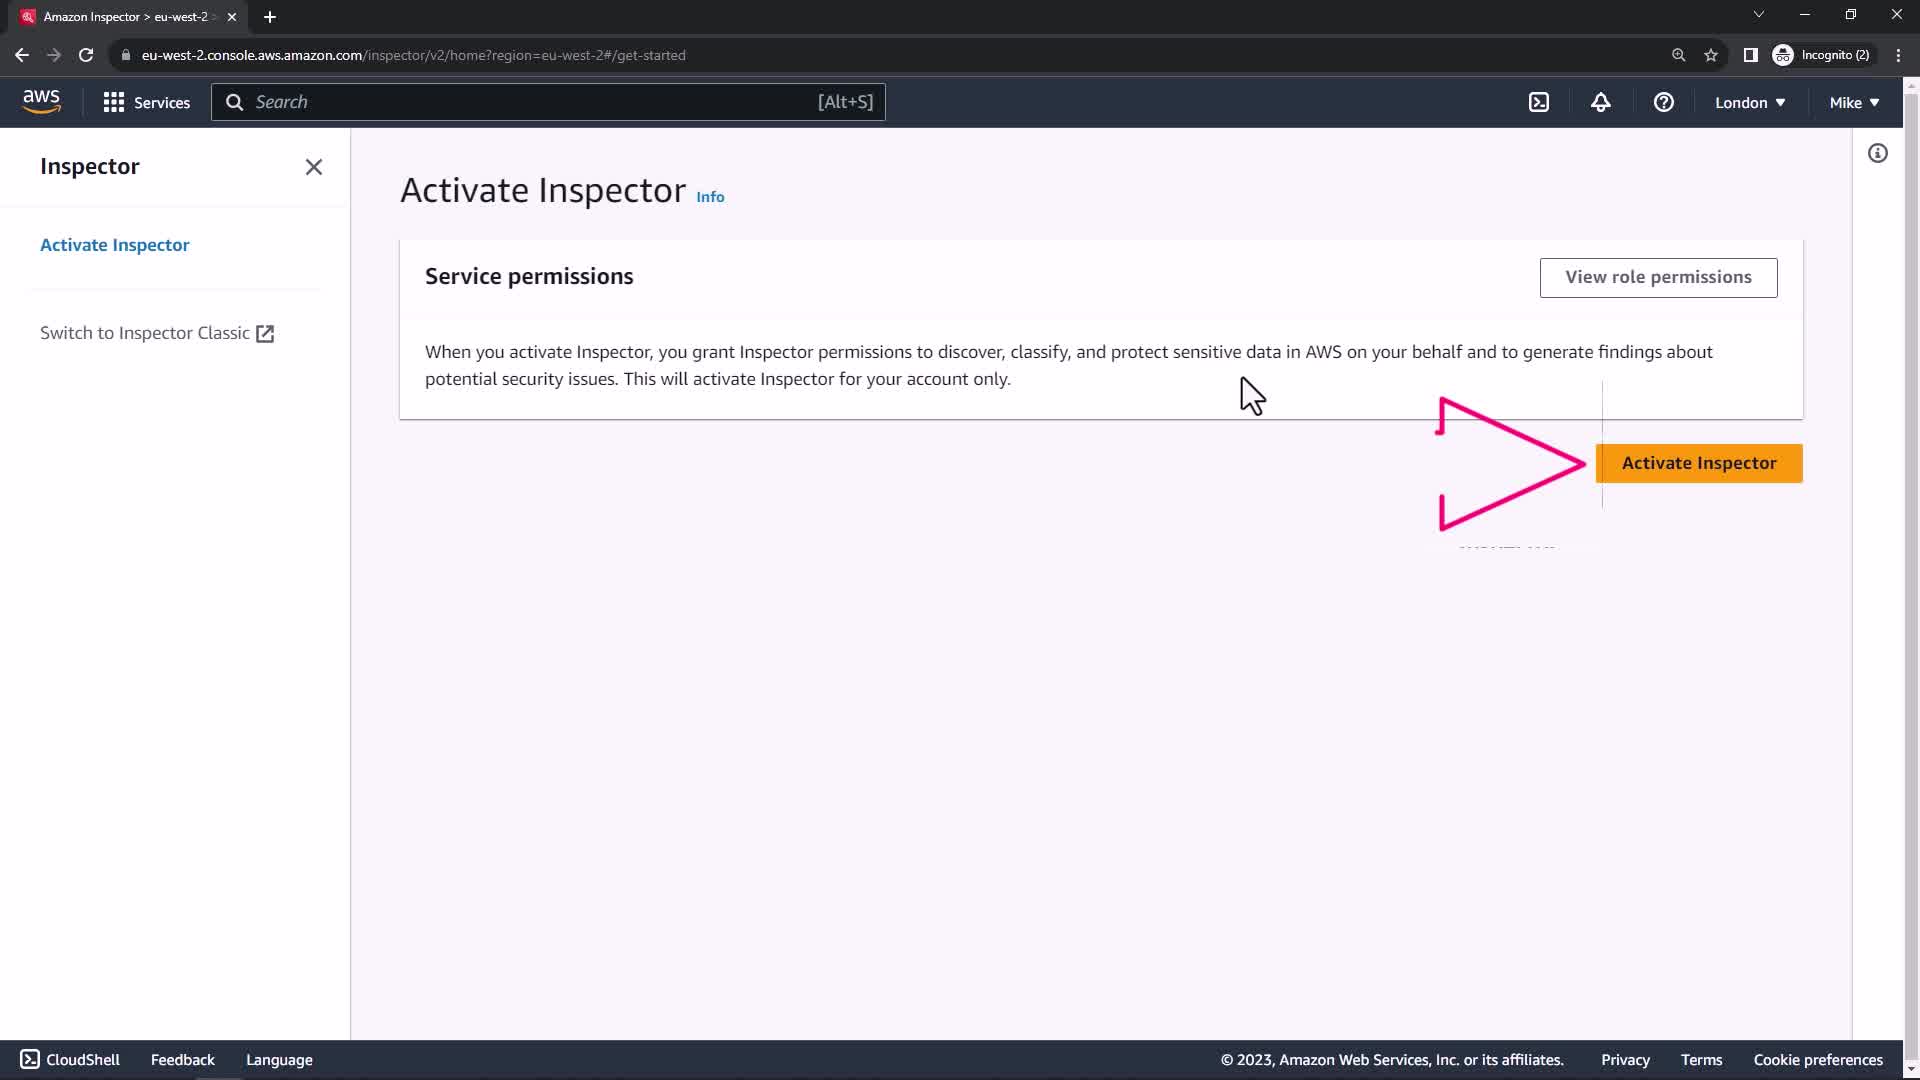Select Activate Inspector in sidebar
The height and width of the screenshot is (1080, 1920).
click(115, 245)
